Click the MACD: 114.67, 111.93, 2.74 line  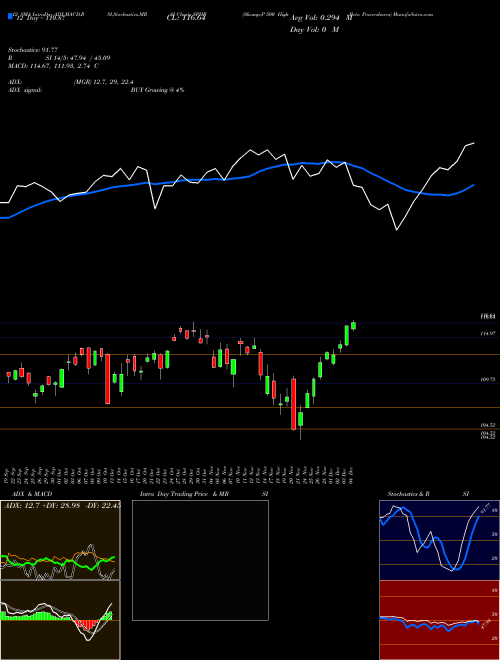tap(53, 66)
